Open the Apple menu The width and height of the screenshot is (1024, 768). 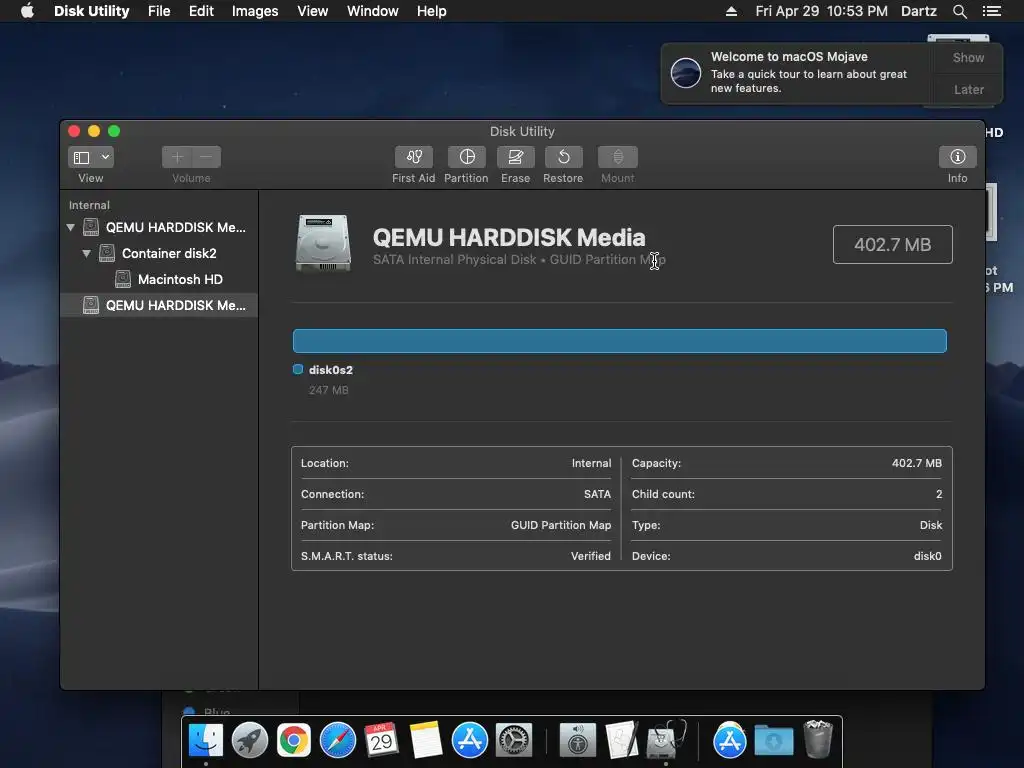pos(27,11)
